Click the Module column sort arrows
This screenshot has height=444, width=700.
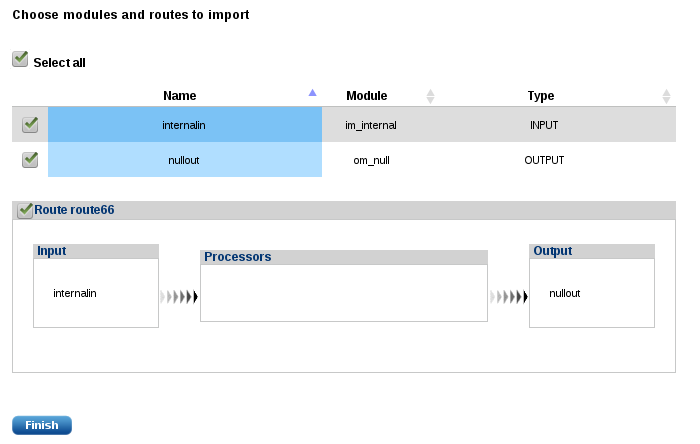pos(431,96)
